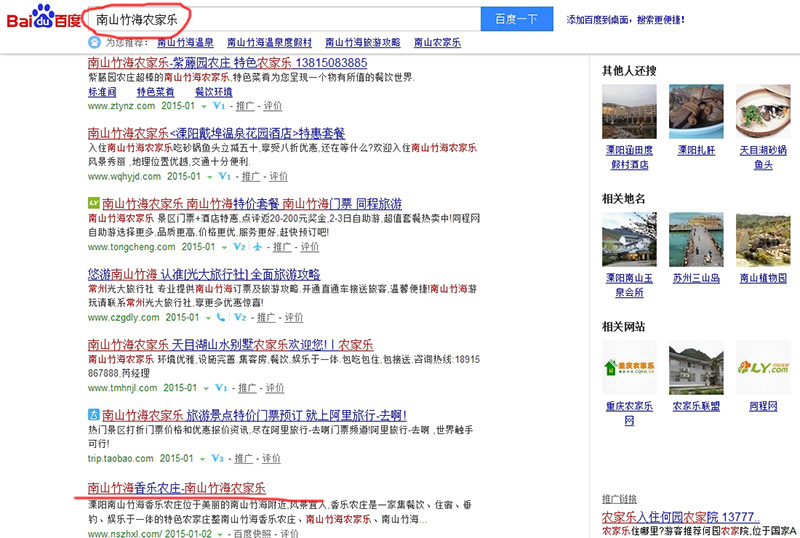Open the 标准间 sublink
This screenshot has height=538, width=800.
102,92
